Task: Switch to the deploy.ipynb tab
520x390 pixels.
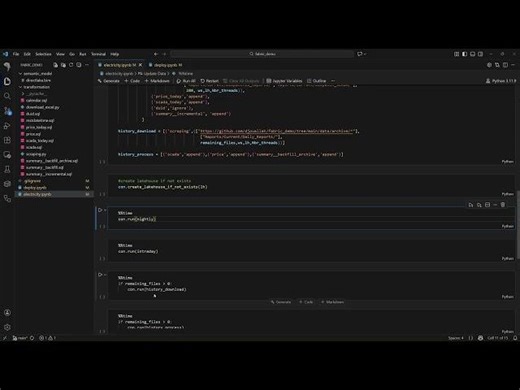Action: click(166, 65)
